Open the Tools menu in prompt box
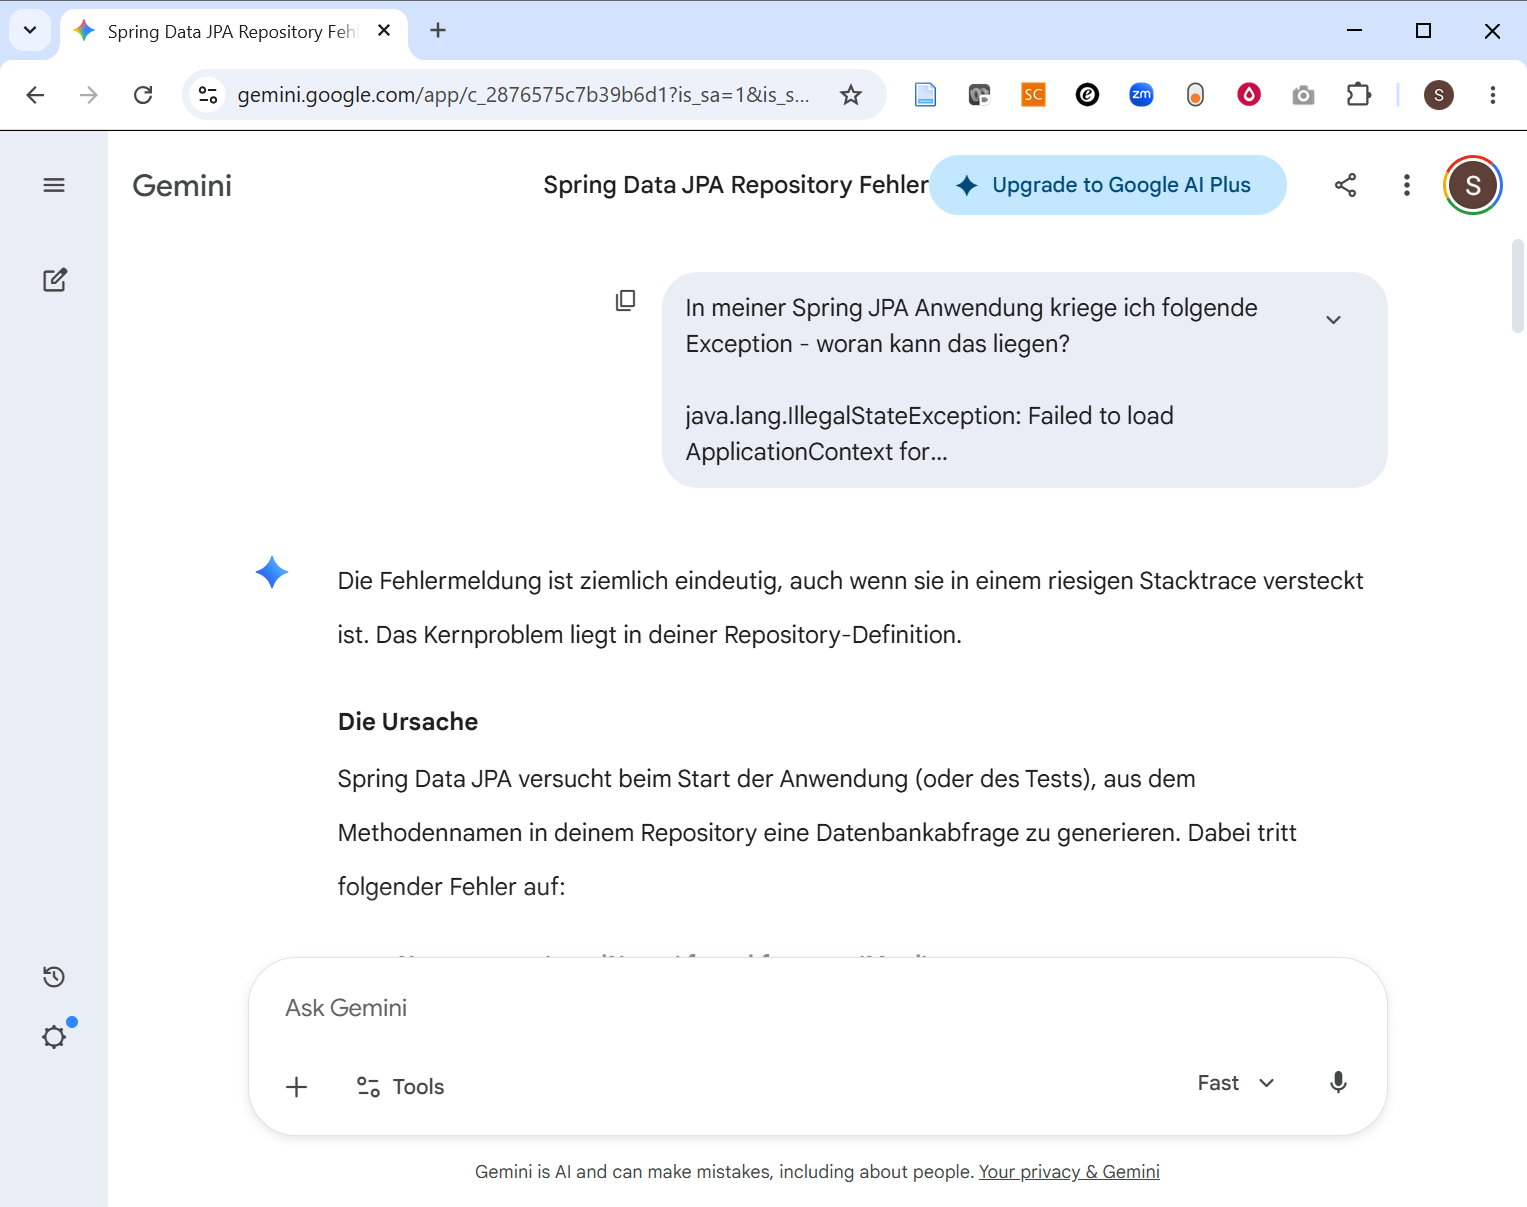1527x1207 pixels. click(x=400, y=1087)
